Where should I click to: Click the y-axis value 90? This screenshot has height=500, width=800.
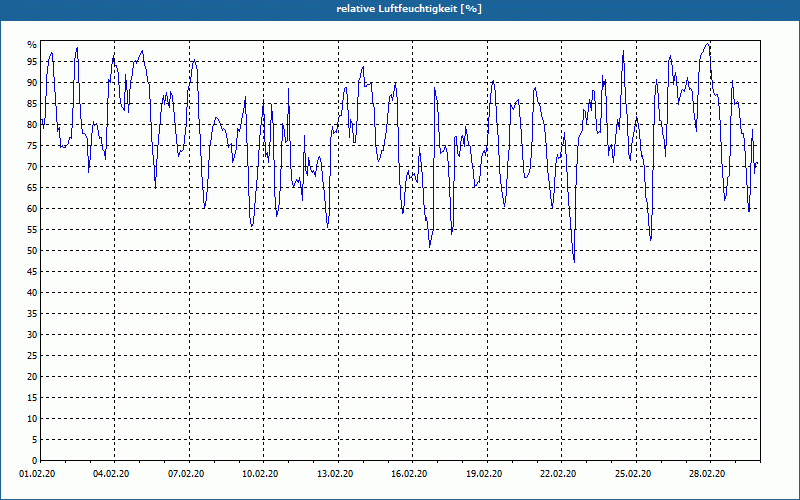32,83
